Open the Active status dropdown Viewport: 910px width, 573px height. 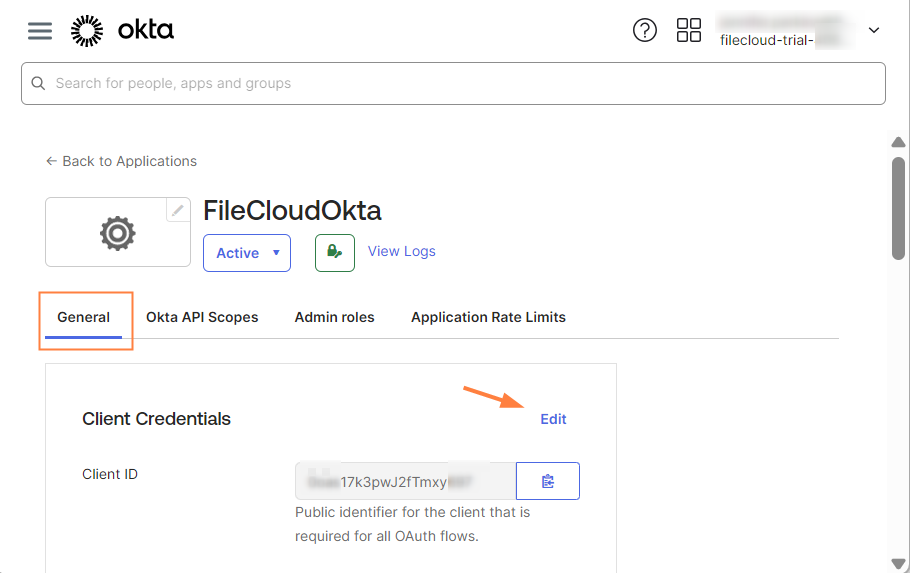tap(246, 253)
